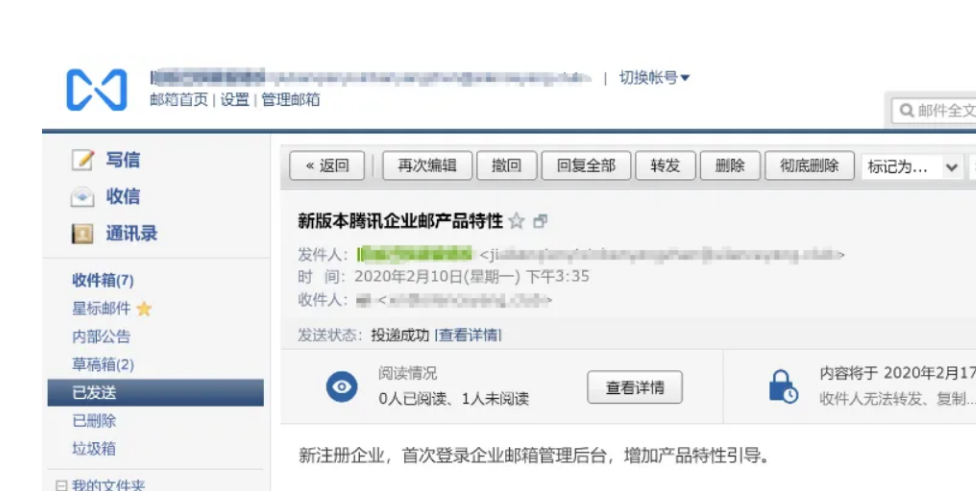Click the 阅读情况 label
The image size is (976, 491).
408,373
